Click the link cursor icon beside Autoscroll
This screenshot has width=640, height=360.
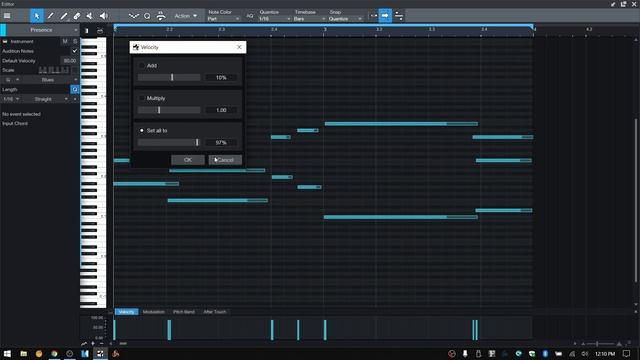(373, 16)
